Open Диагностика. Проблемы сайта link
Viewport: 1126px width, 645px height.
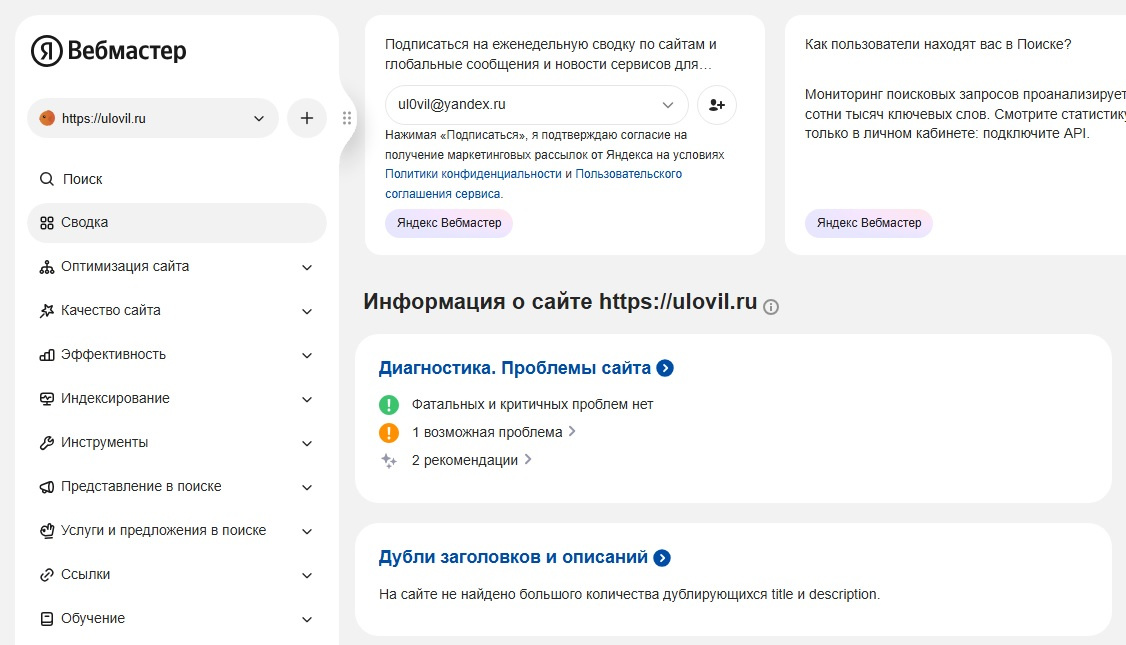[x=514, y=368]
